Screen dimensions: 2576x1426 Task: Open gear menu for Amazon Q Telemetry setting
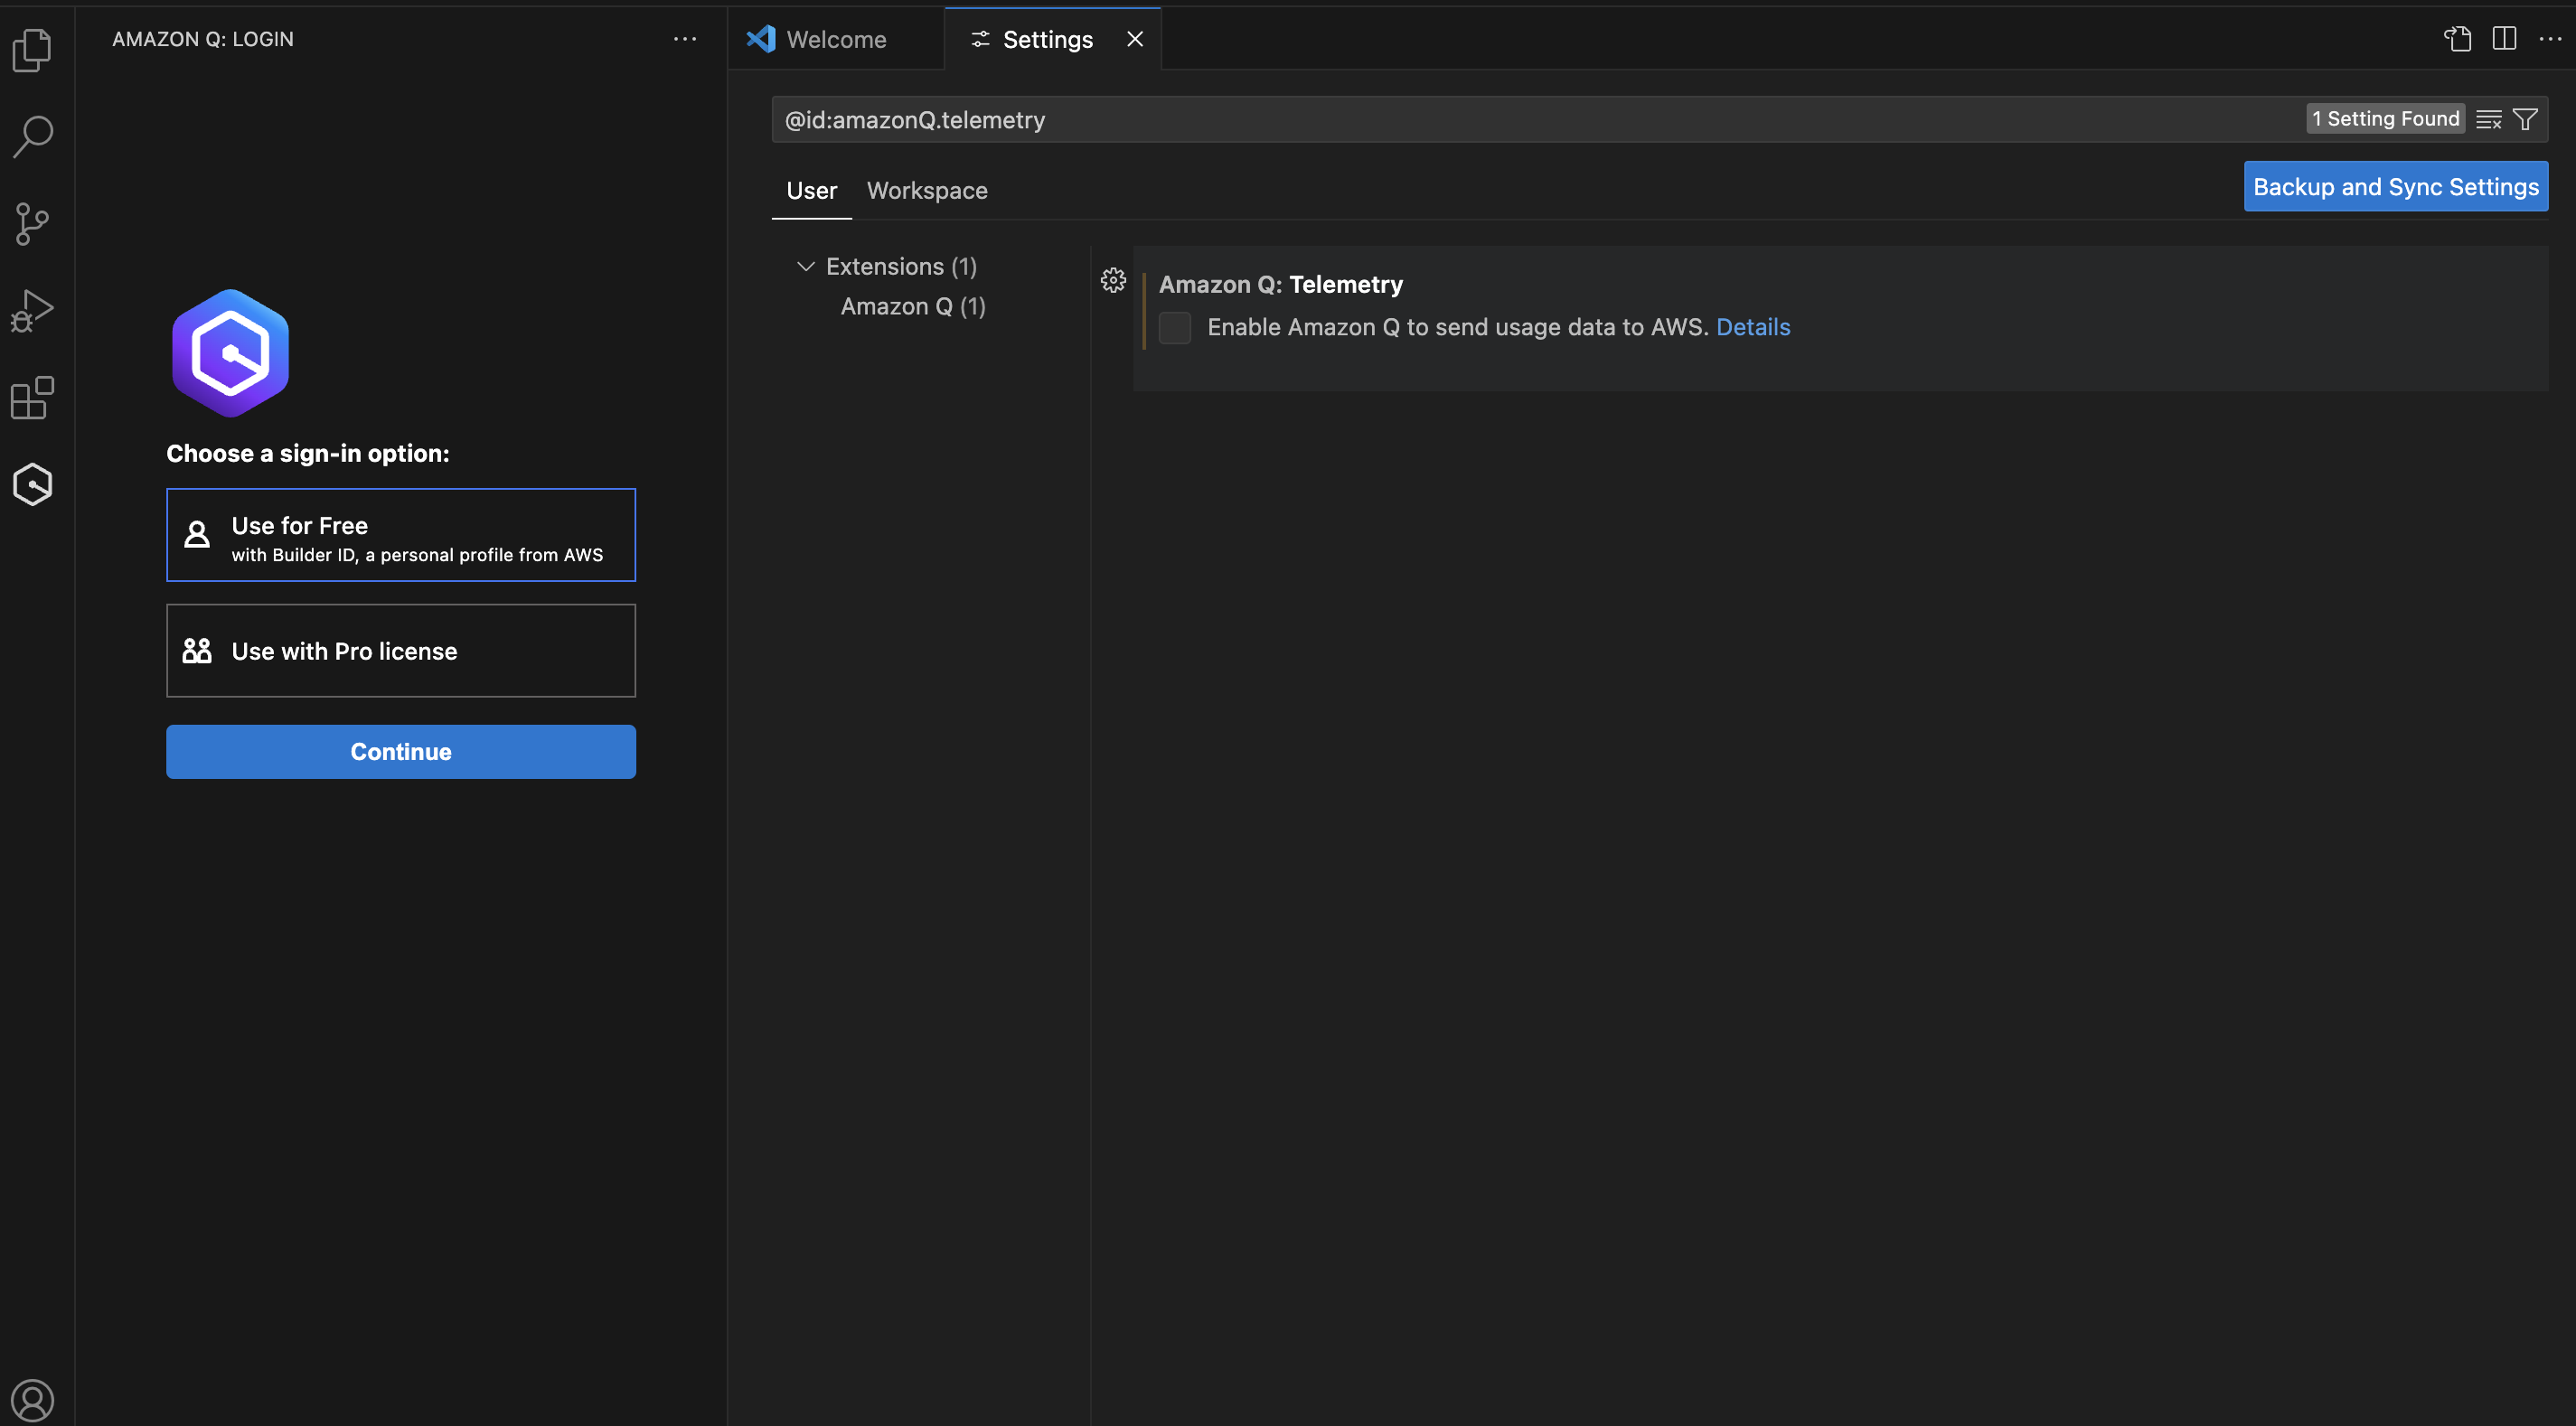(1113, 281)
